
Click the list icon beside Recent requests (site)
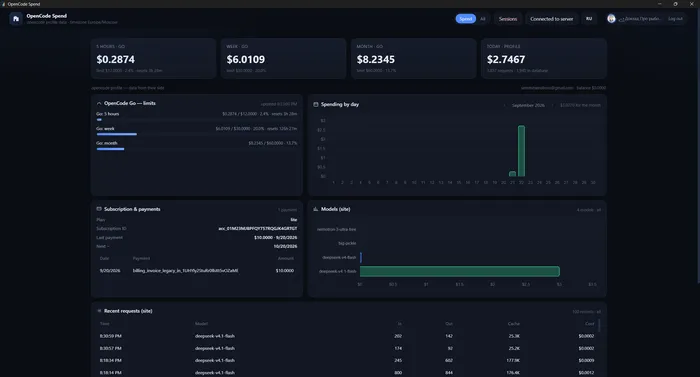point(99,311)
